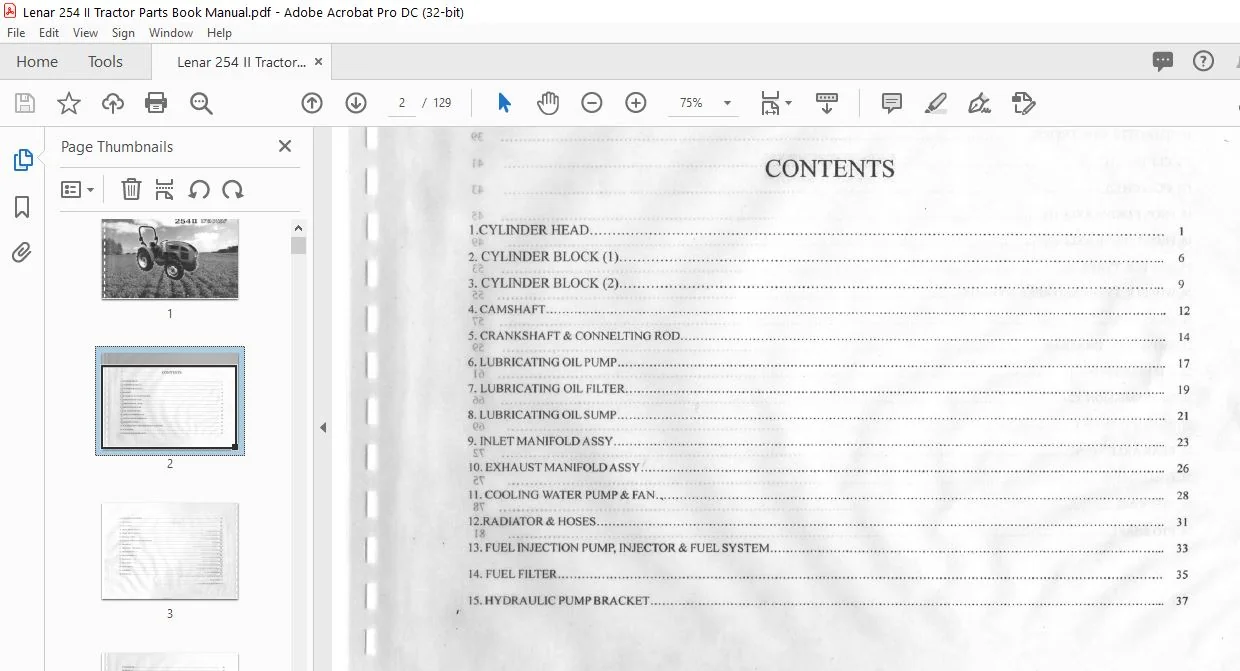Image resolution: width=1240 pixels, height=671 pixels.
Task: Switch to the Tools tab
Action: tap(105, 62)
